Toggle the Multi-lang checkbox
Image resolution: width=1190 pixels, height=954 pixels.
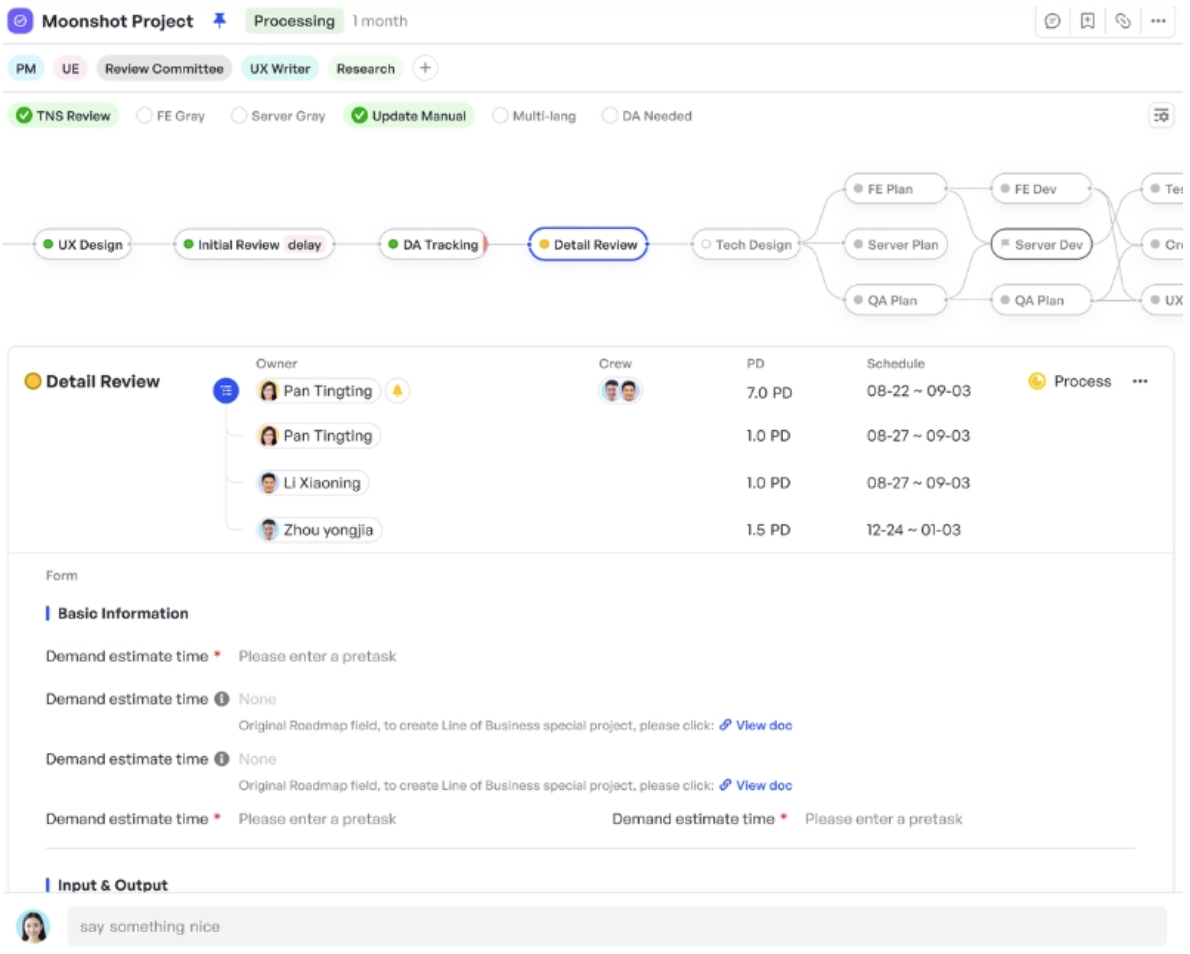click(499, 115)
